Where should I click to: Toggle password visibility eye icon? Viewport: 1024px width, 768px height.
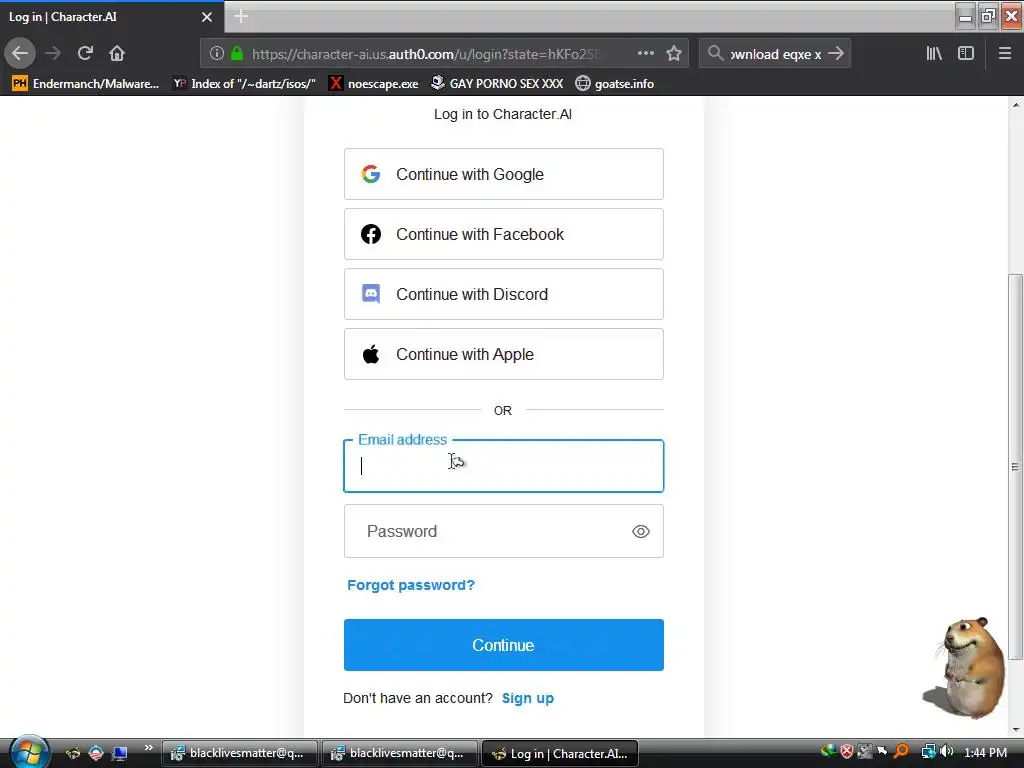tap(641, 532)
